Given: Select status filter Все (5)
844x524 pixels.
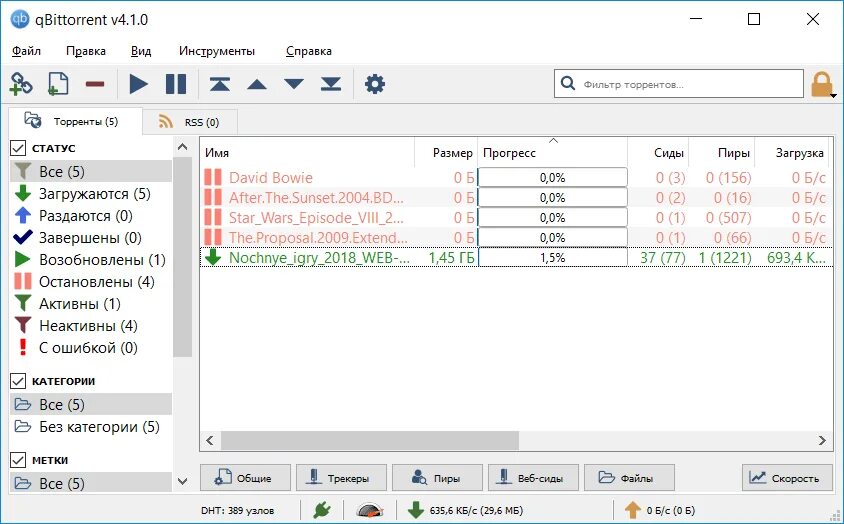Looking at the screenshot, I should pyautogui.click(x=91, y=172).
